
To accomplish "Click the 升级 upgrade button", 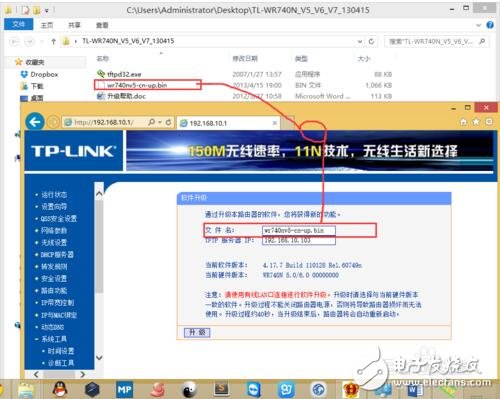I will tap(197, 332).
